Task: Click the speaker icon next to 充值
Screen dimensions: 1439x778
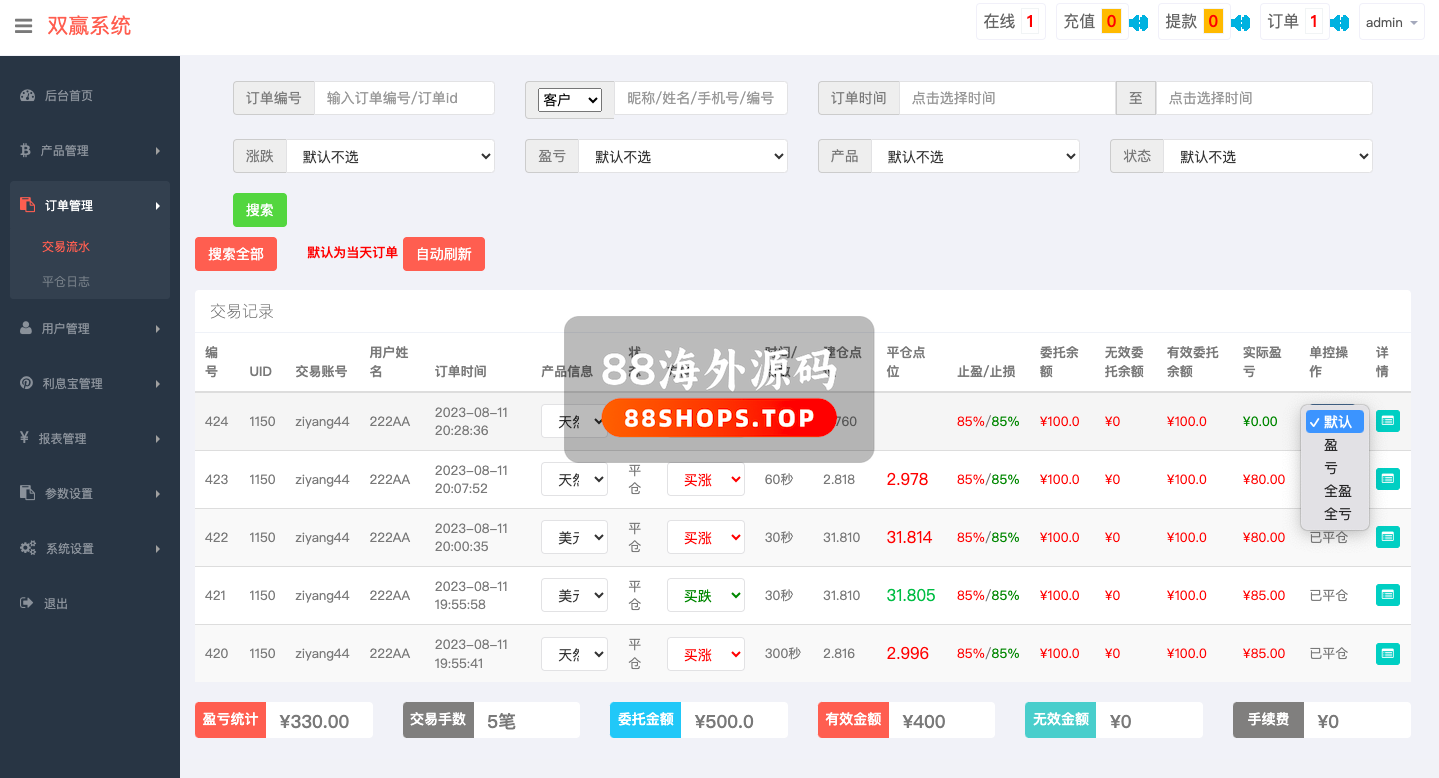Action: [x=1138, y=22]
